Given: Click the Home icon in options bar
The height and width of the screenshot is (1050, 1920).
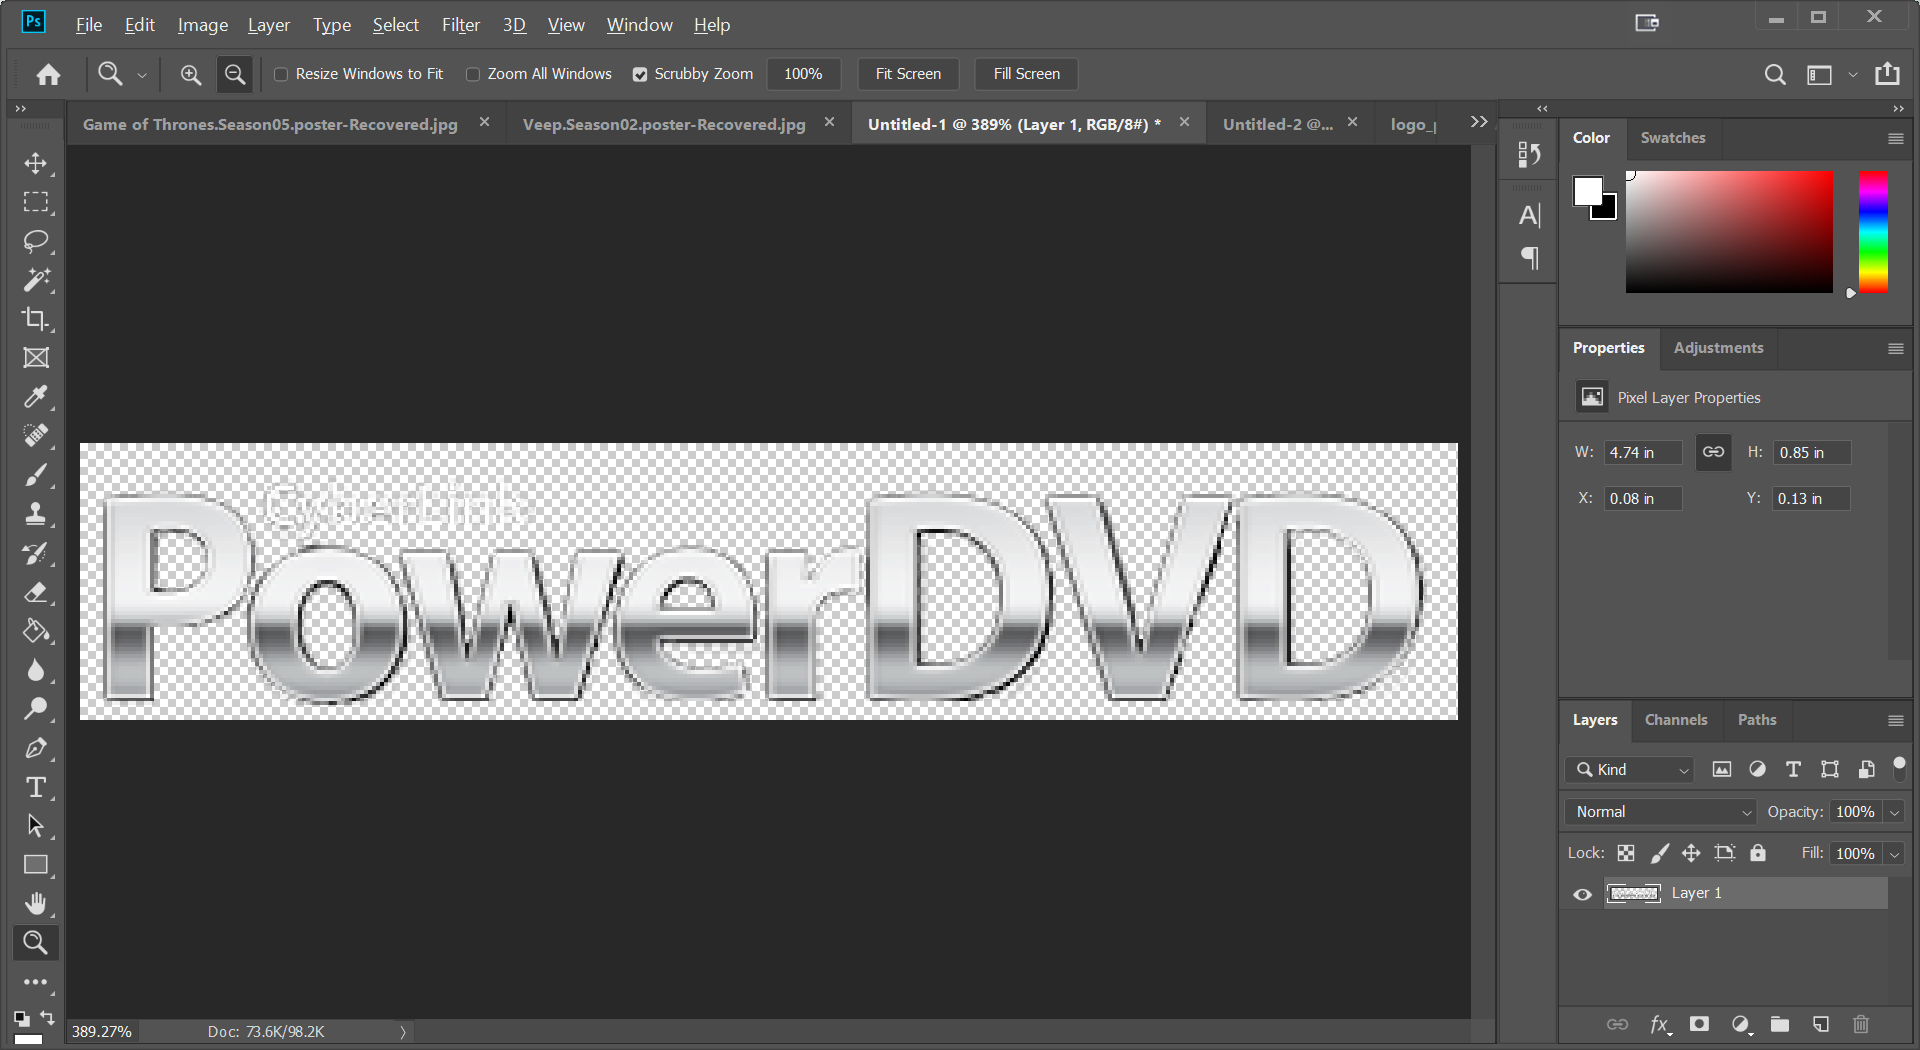Looking at the screenshot, I should [x=48, y=74].
